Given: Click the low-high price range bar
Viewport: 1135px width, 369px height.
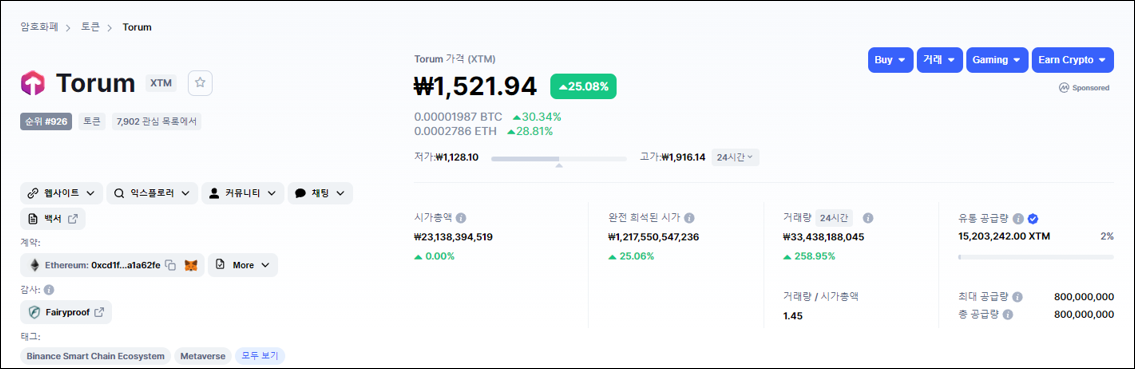Looking at the screenshot, I should pyautogui.click(x=559, y=158).
